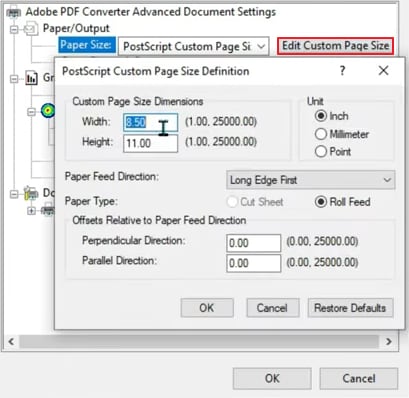409x398 pixels.
Task: Select Adobe PDF Converter Advanced Document Settings root
Action: pos(151,12)
